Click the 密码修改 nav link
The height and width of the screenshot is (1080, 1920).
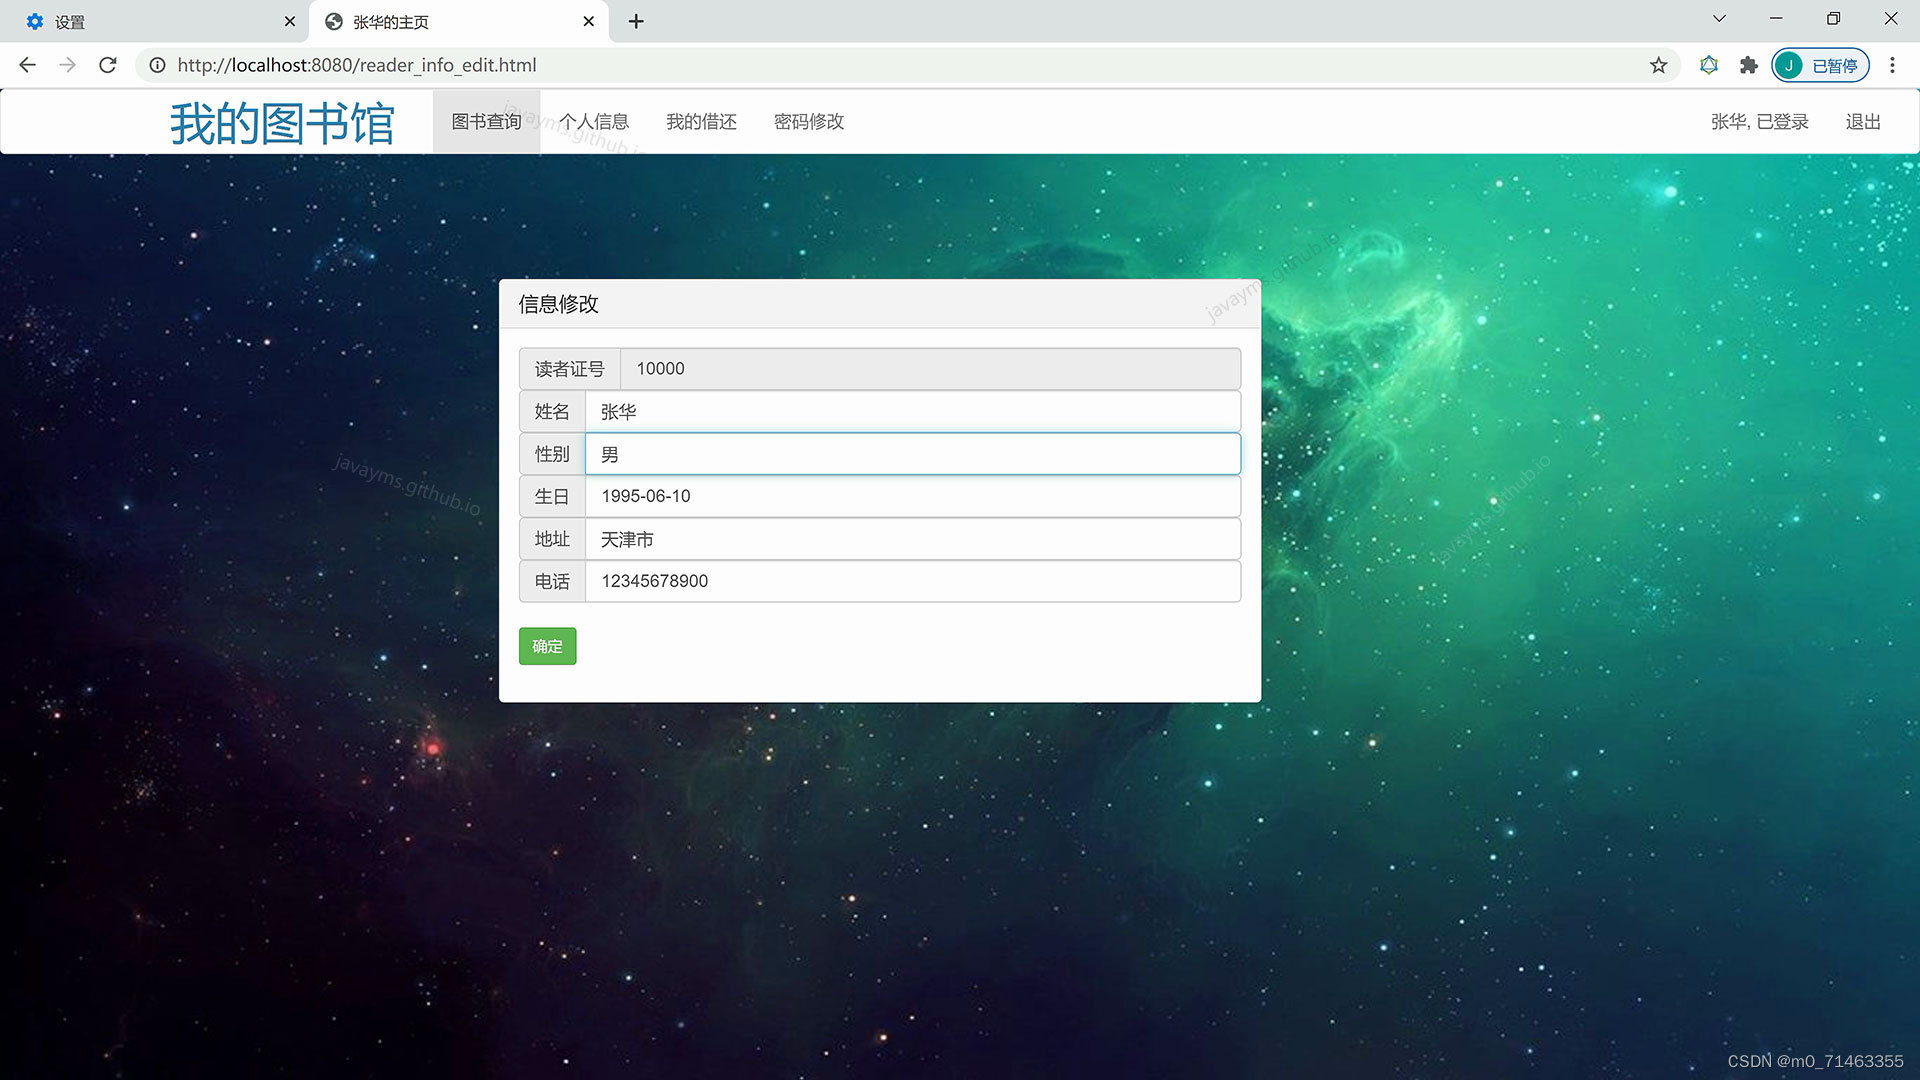tap(809, 122)
